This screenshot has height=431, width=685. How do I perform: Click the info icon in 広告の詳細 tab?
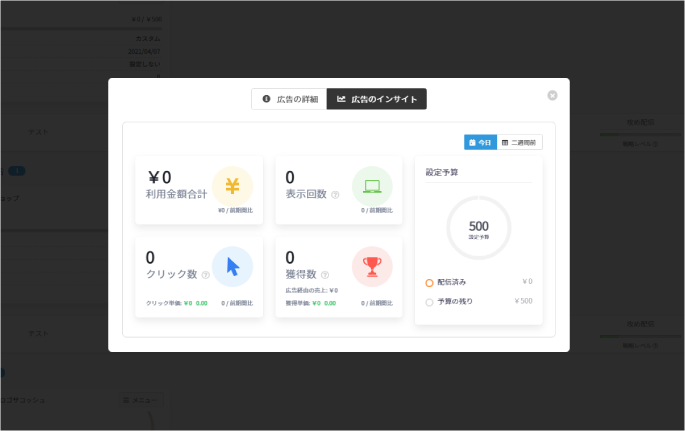pos(266,99)
